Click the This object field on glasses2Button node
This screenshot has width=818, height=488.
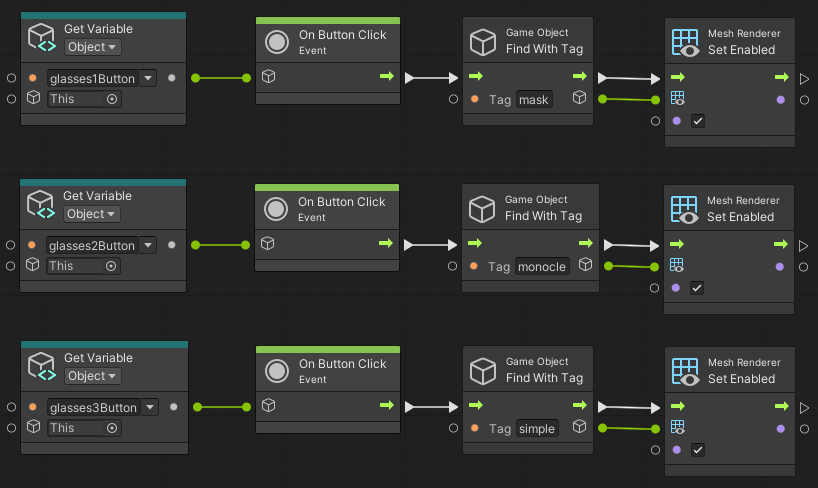point(83,266)
